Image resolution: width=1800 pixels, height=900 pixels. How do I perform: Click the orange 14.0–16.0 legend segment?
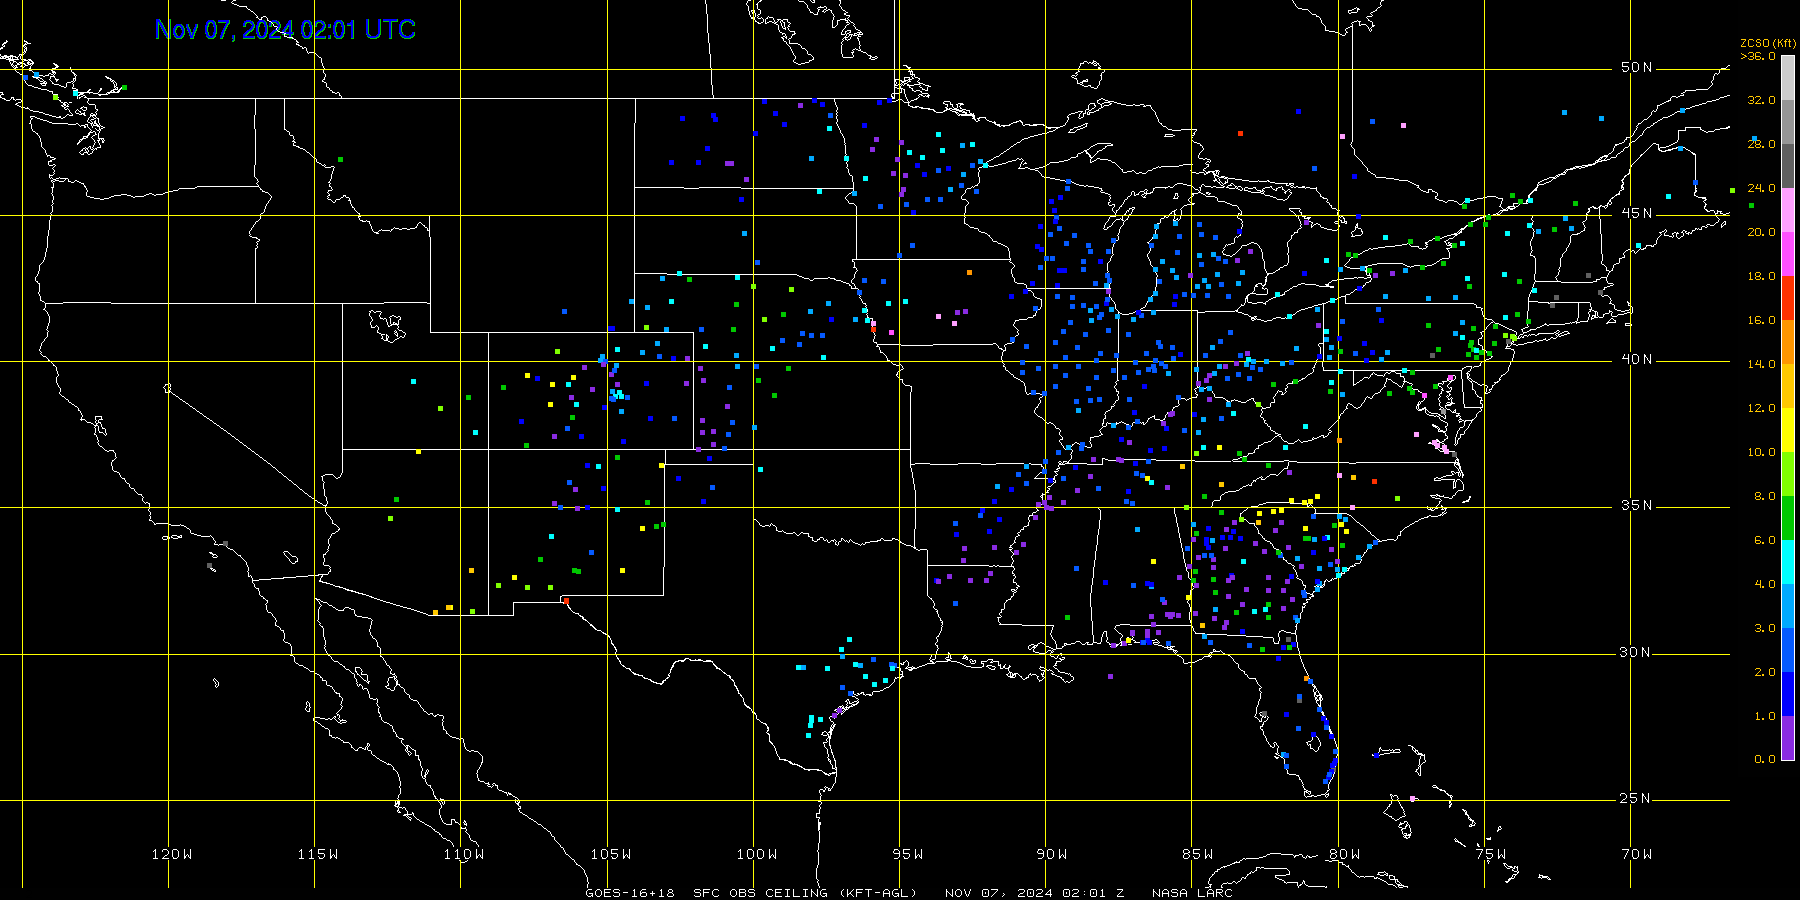coord(1788,342)
